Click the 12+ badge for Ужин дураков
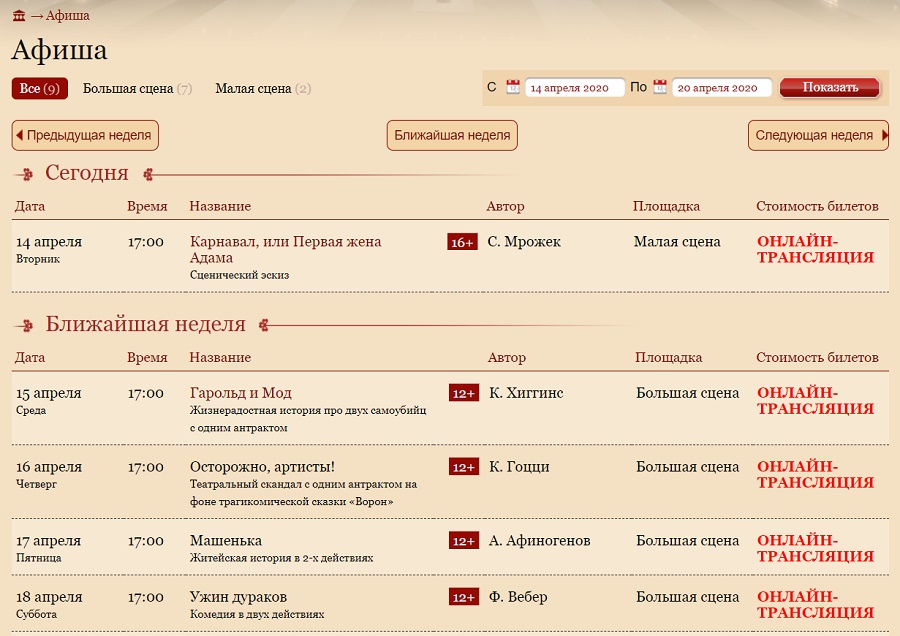The width and height of the screenshot is (900, 636). [x=464, y=597]
